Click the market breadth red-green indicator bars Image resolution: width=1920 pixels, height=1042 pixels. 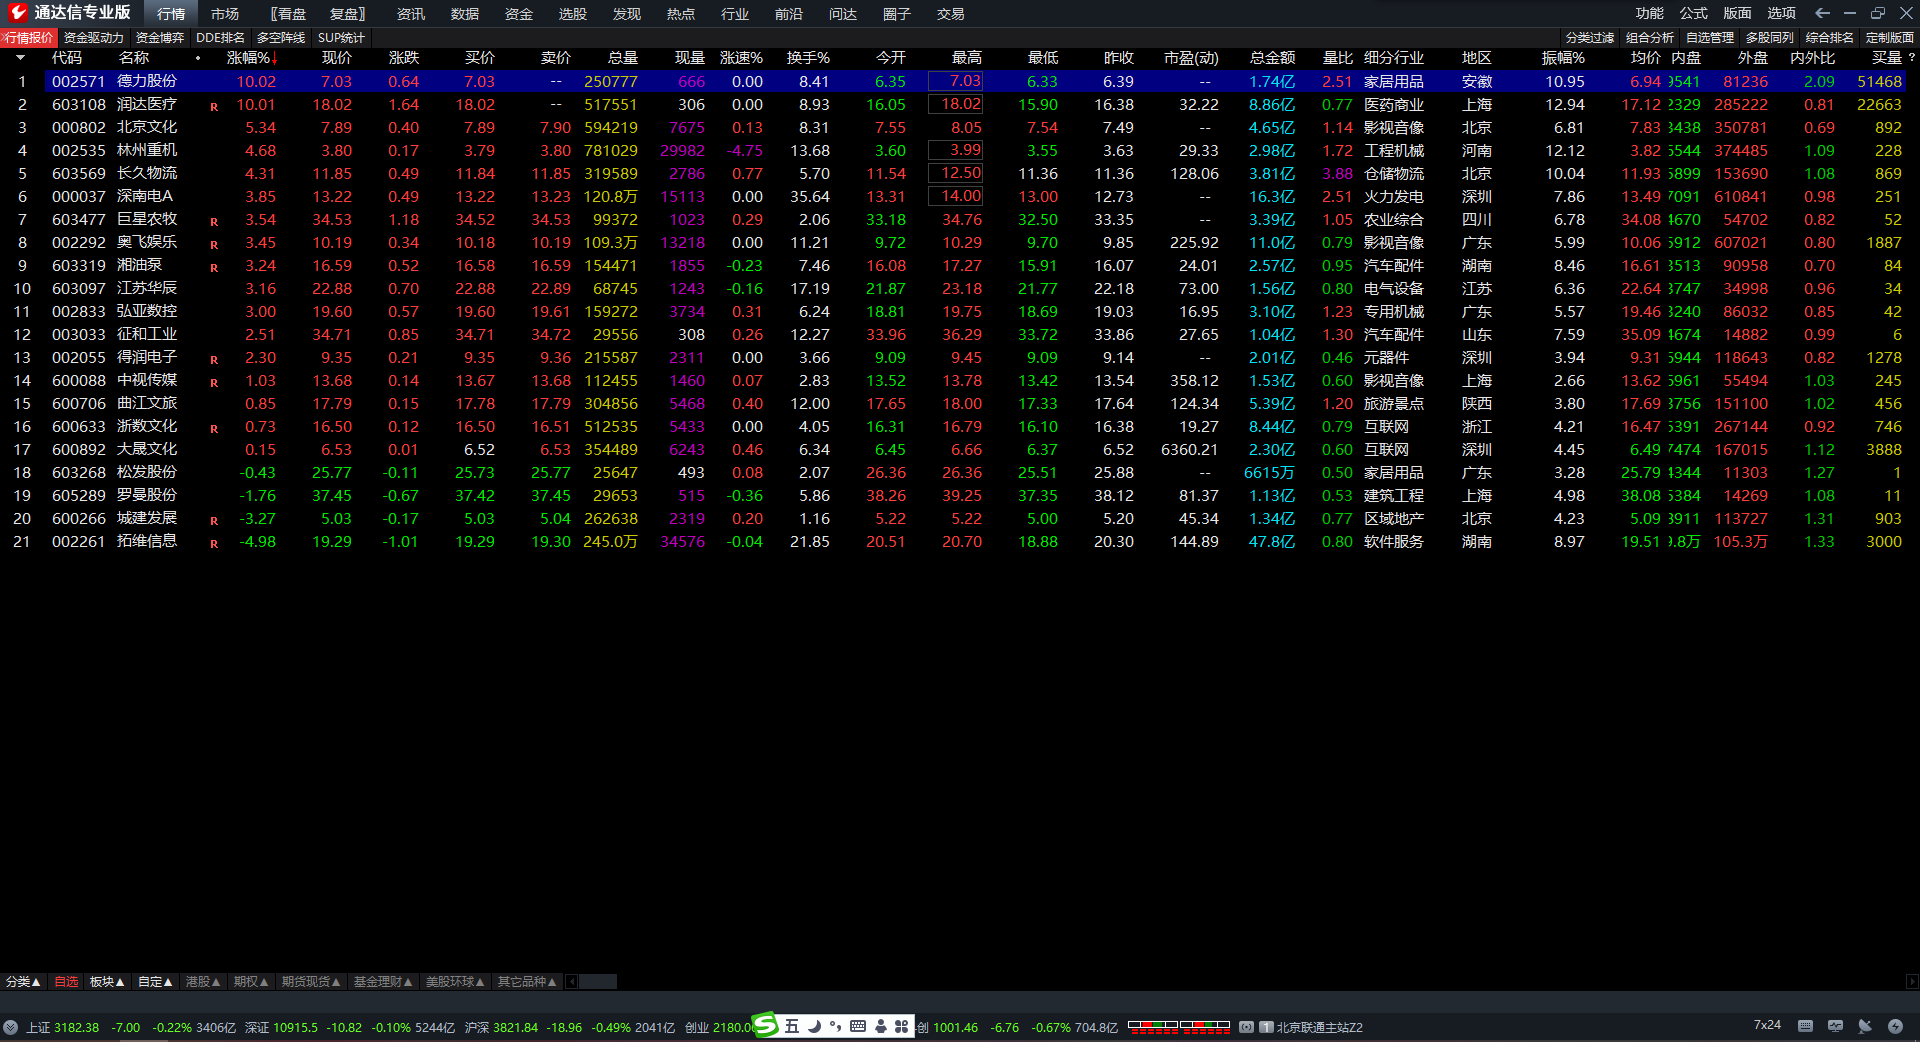pos(1179,1026)
